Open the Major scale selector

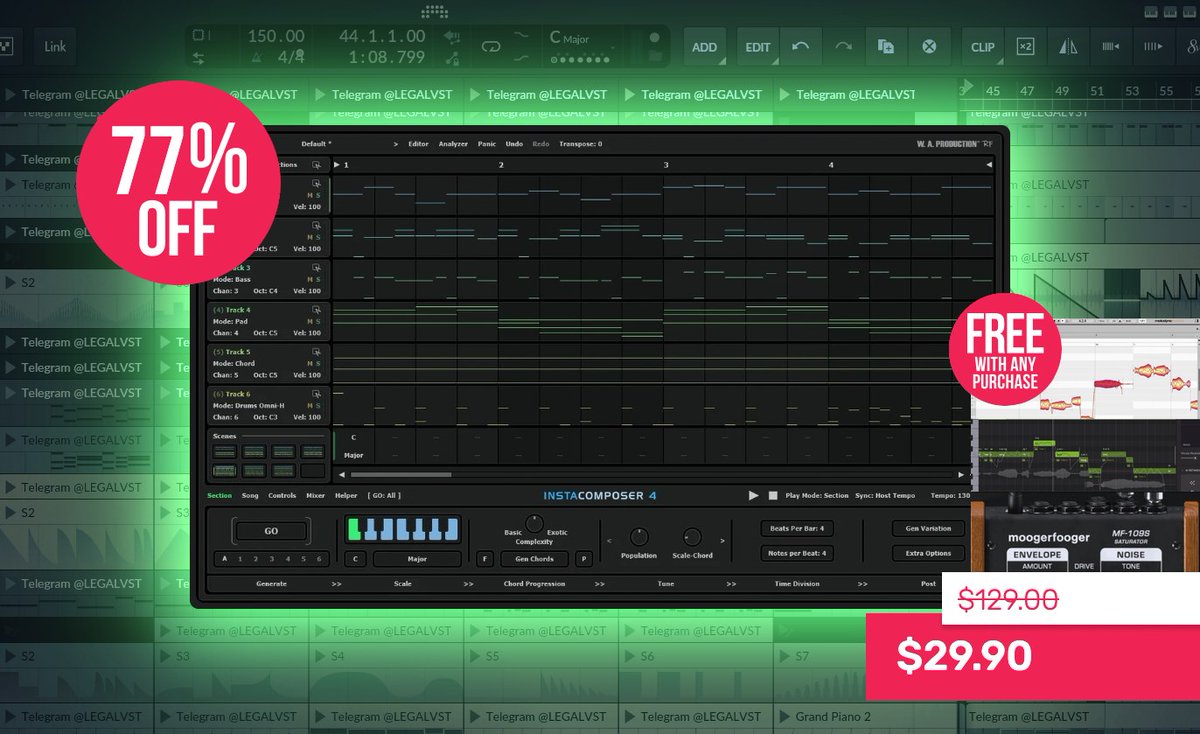click(417, 559)
